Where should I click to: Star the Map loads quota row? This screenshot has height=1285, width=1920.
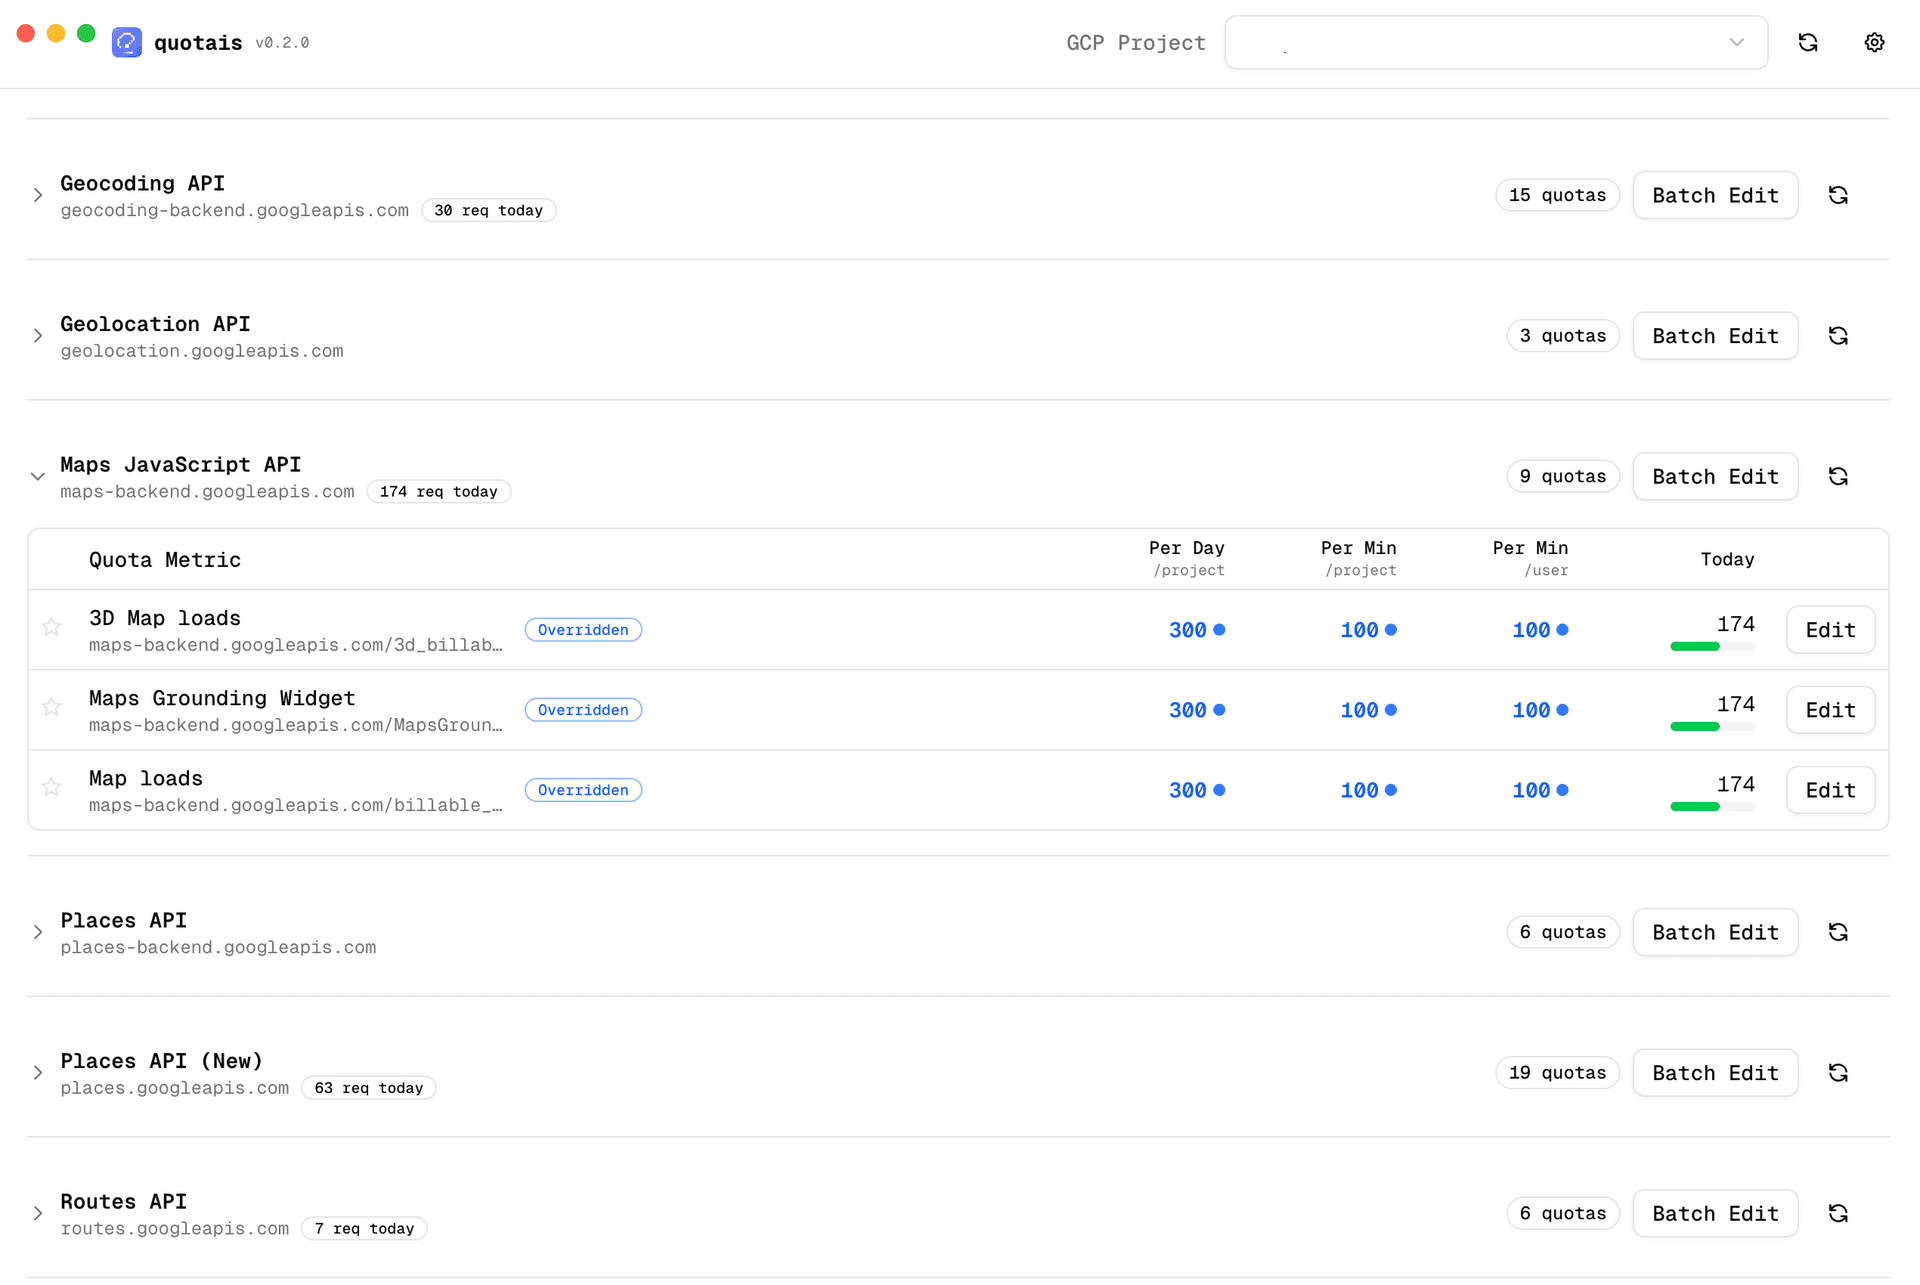pos(51,787)
